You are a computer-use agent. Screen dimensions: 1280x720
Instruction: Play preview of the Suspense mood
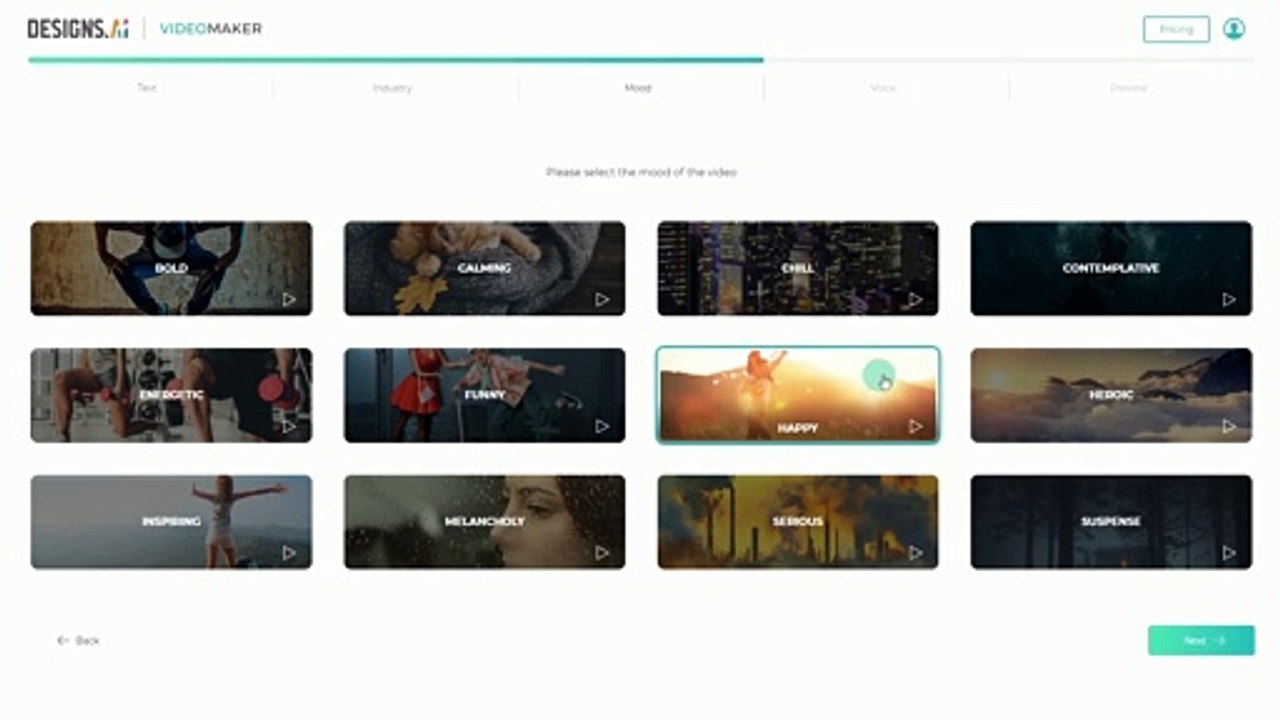[1229, 553]
